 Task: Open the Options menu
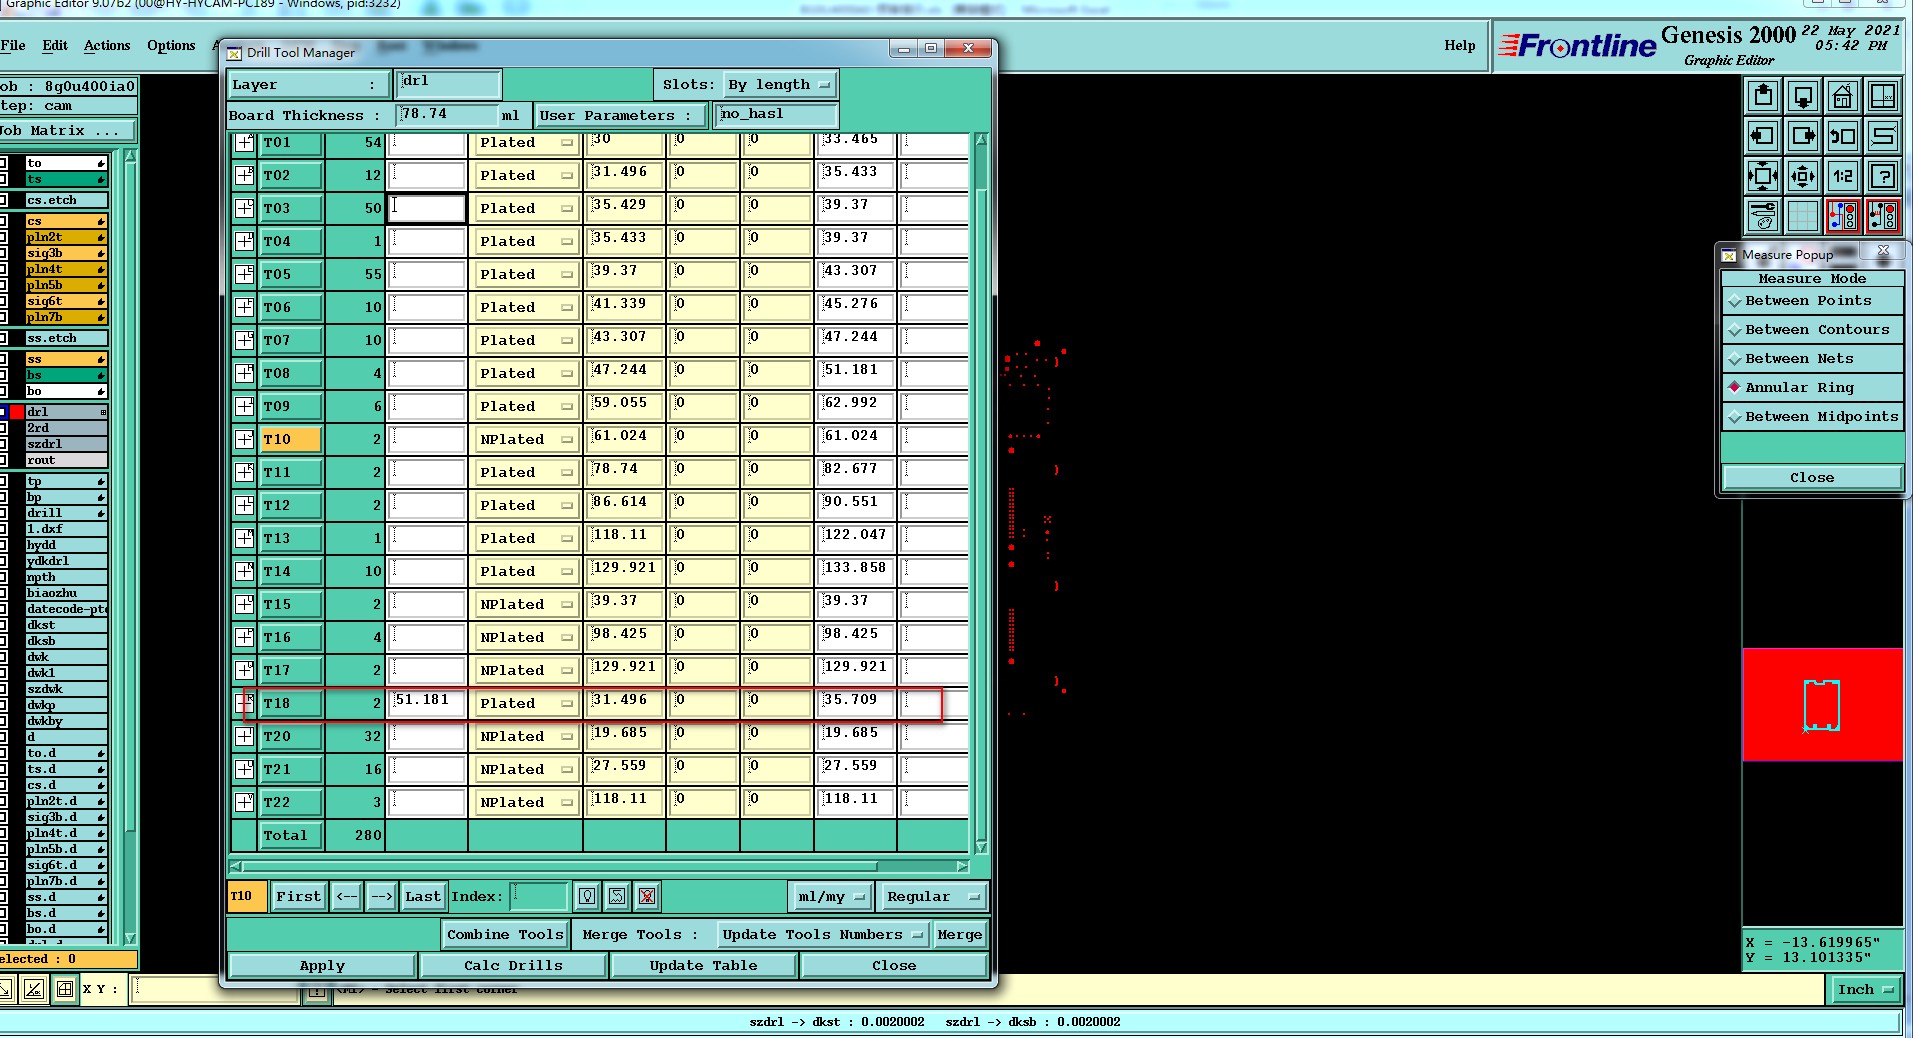tap(171, 45)
